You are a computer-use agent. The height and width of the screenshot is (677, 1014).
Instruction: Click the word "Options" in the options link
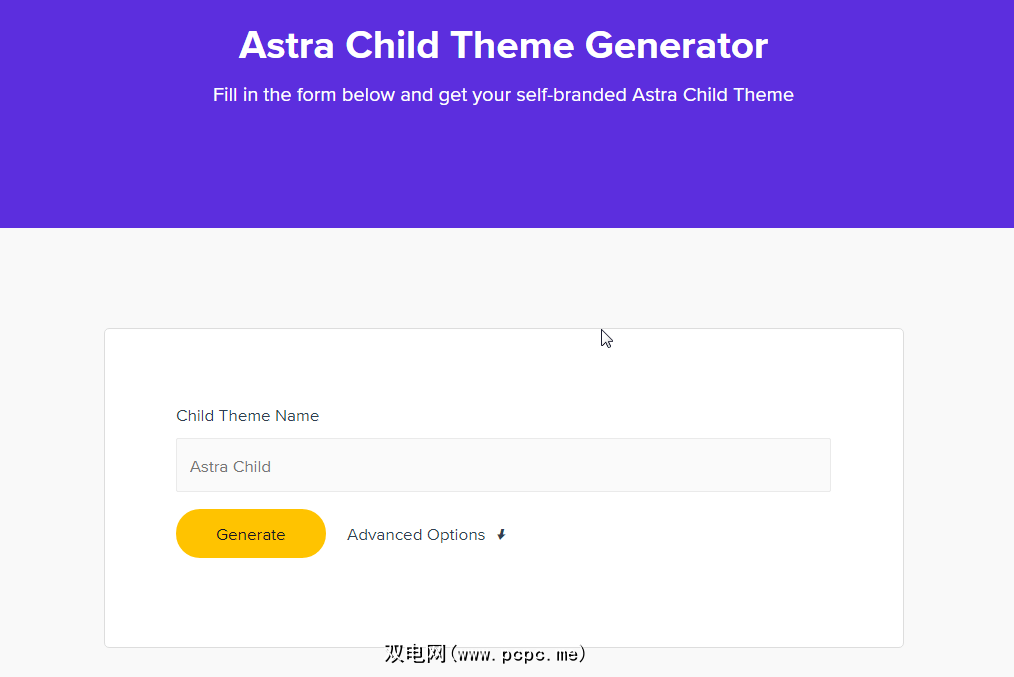(456, 535)
